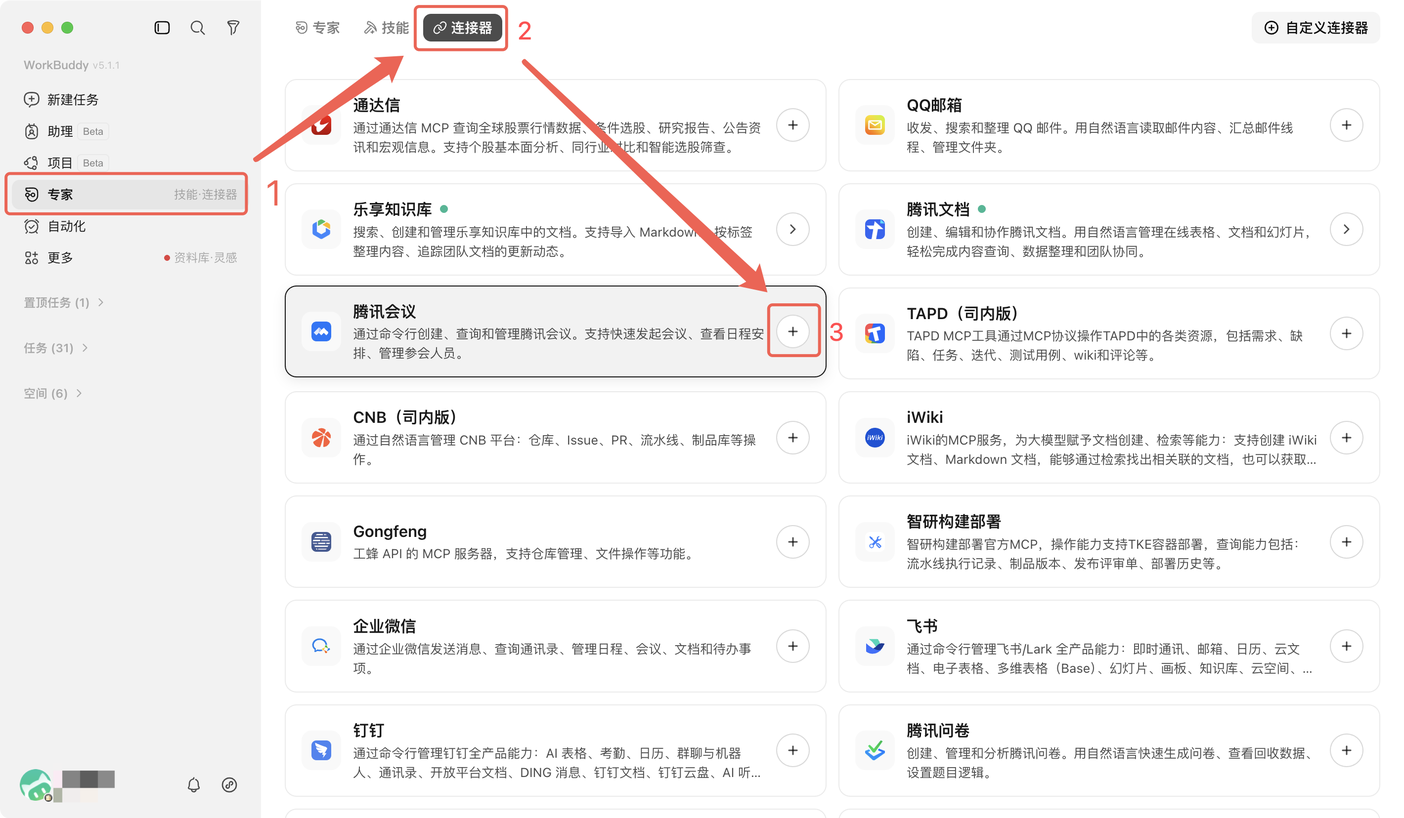Add the CNB connector with plus
Viewport: 1404px width, 818px height.
click(x=793, y=437)
